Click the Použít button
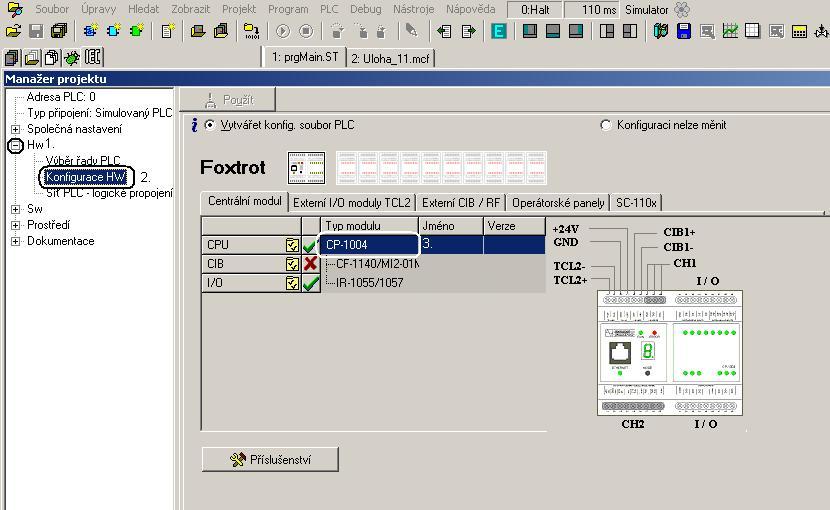 228,100
